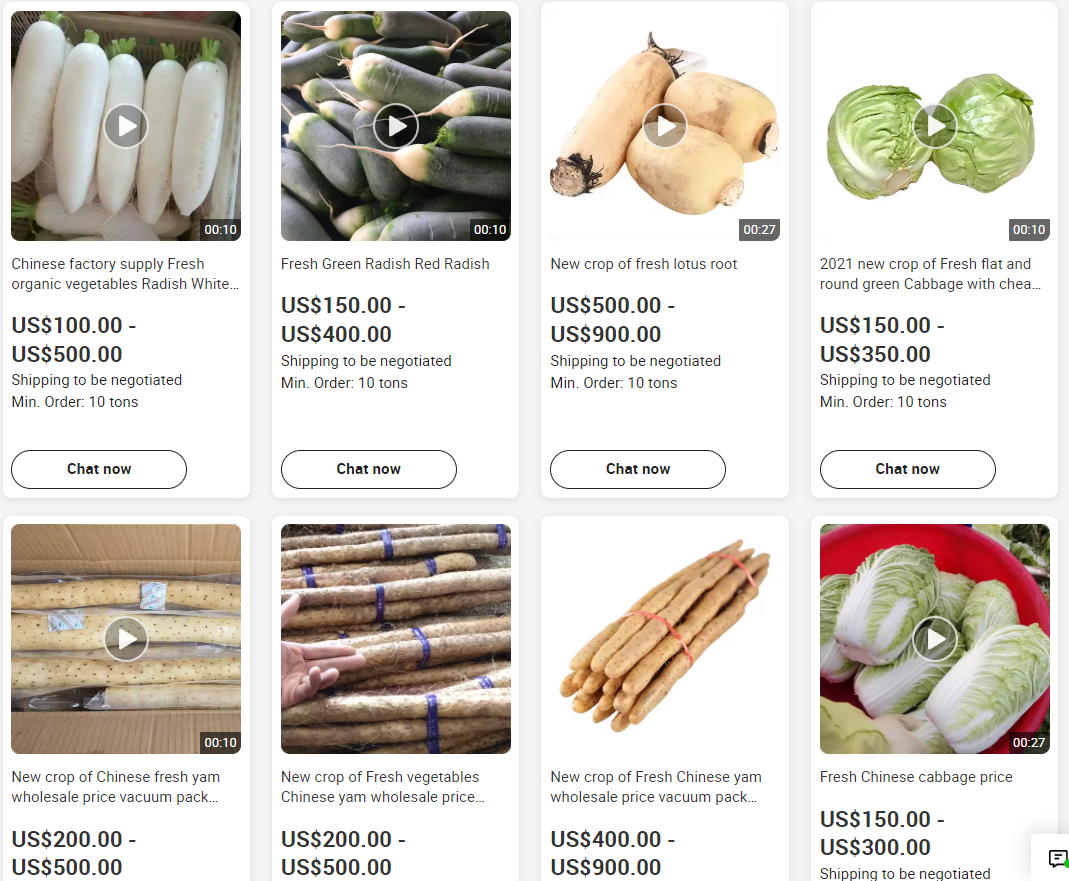Play the white radish product video
Image resolution: width=1069 pixels, height=881 pixels.
126,126
